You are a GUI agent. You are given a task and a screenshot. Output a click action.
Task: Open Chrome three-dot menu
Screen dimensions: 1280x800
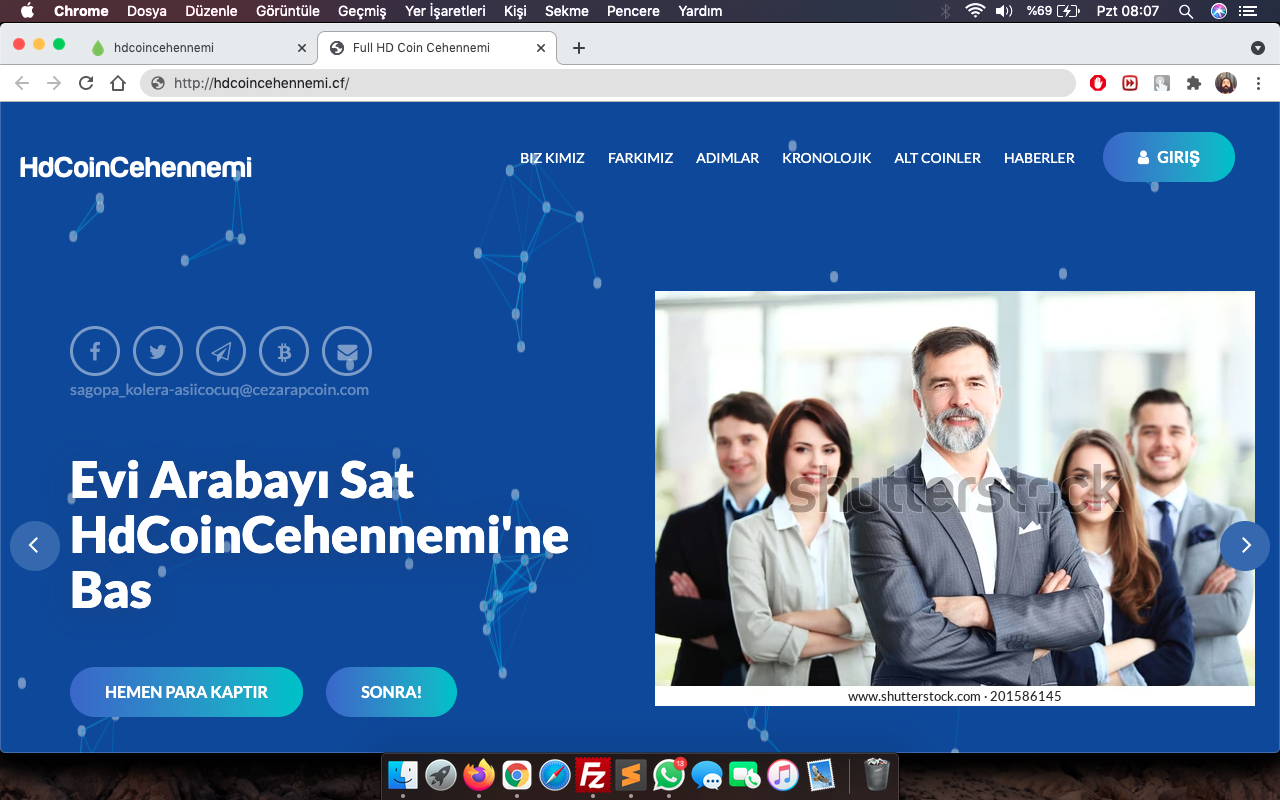click(1258, 83)
